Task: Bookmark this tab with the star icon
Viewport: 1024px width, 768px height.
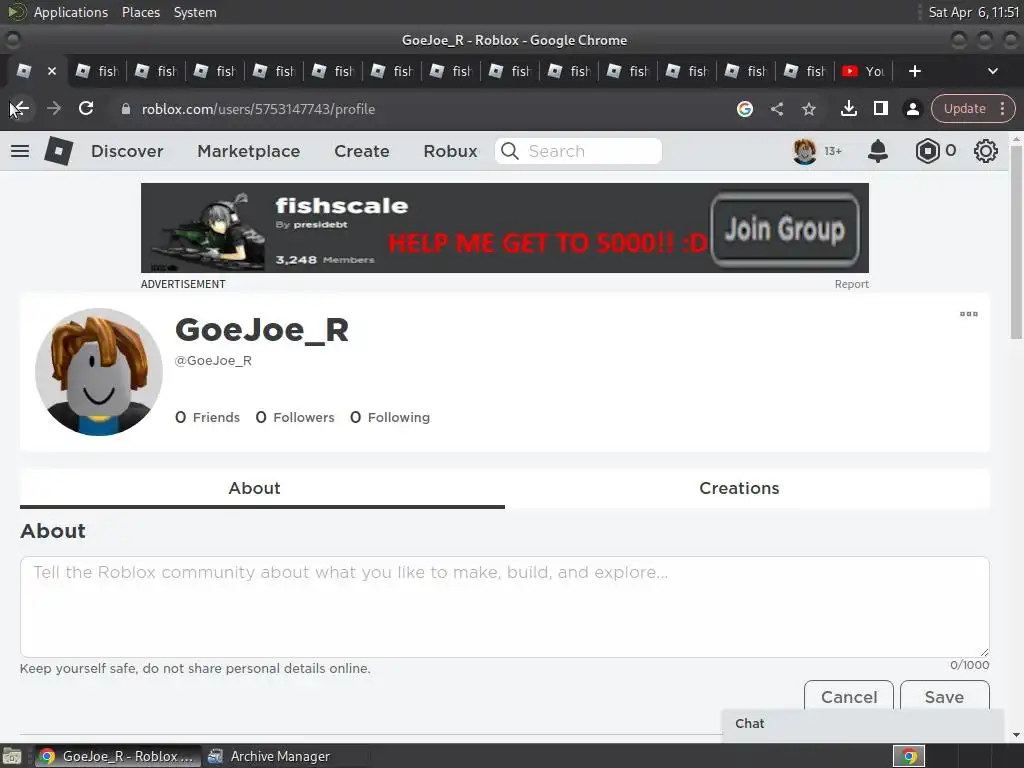Action: (x=808, y=109)
